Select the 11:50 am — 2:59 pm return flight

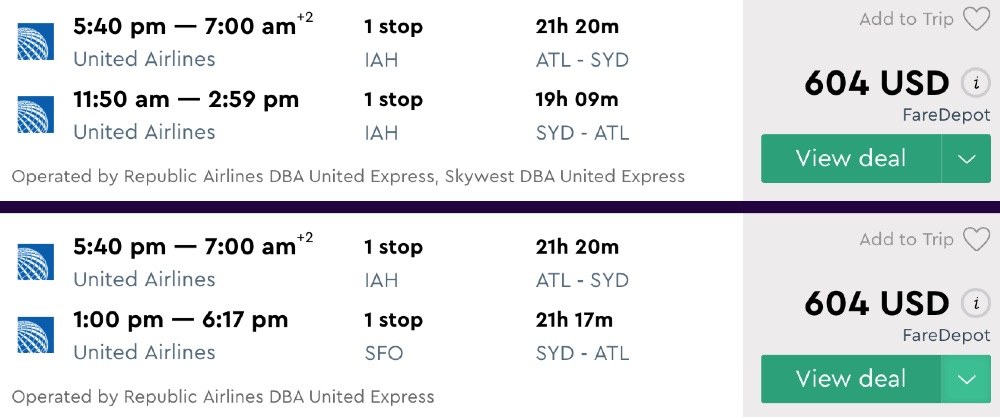[x=186, y=99]
